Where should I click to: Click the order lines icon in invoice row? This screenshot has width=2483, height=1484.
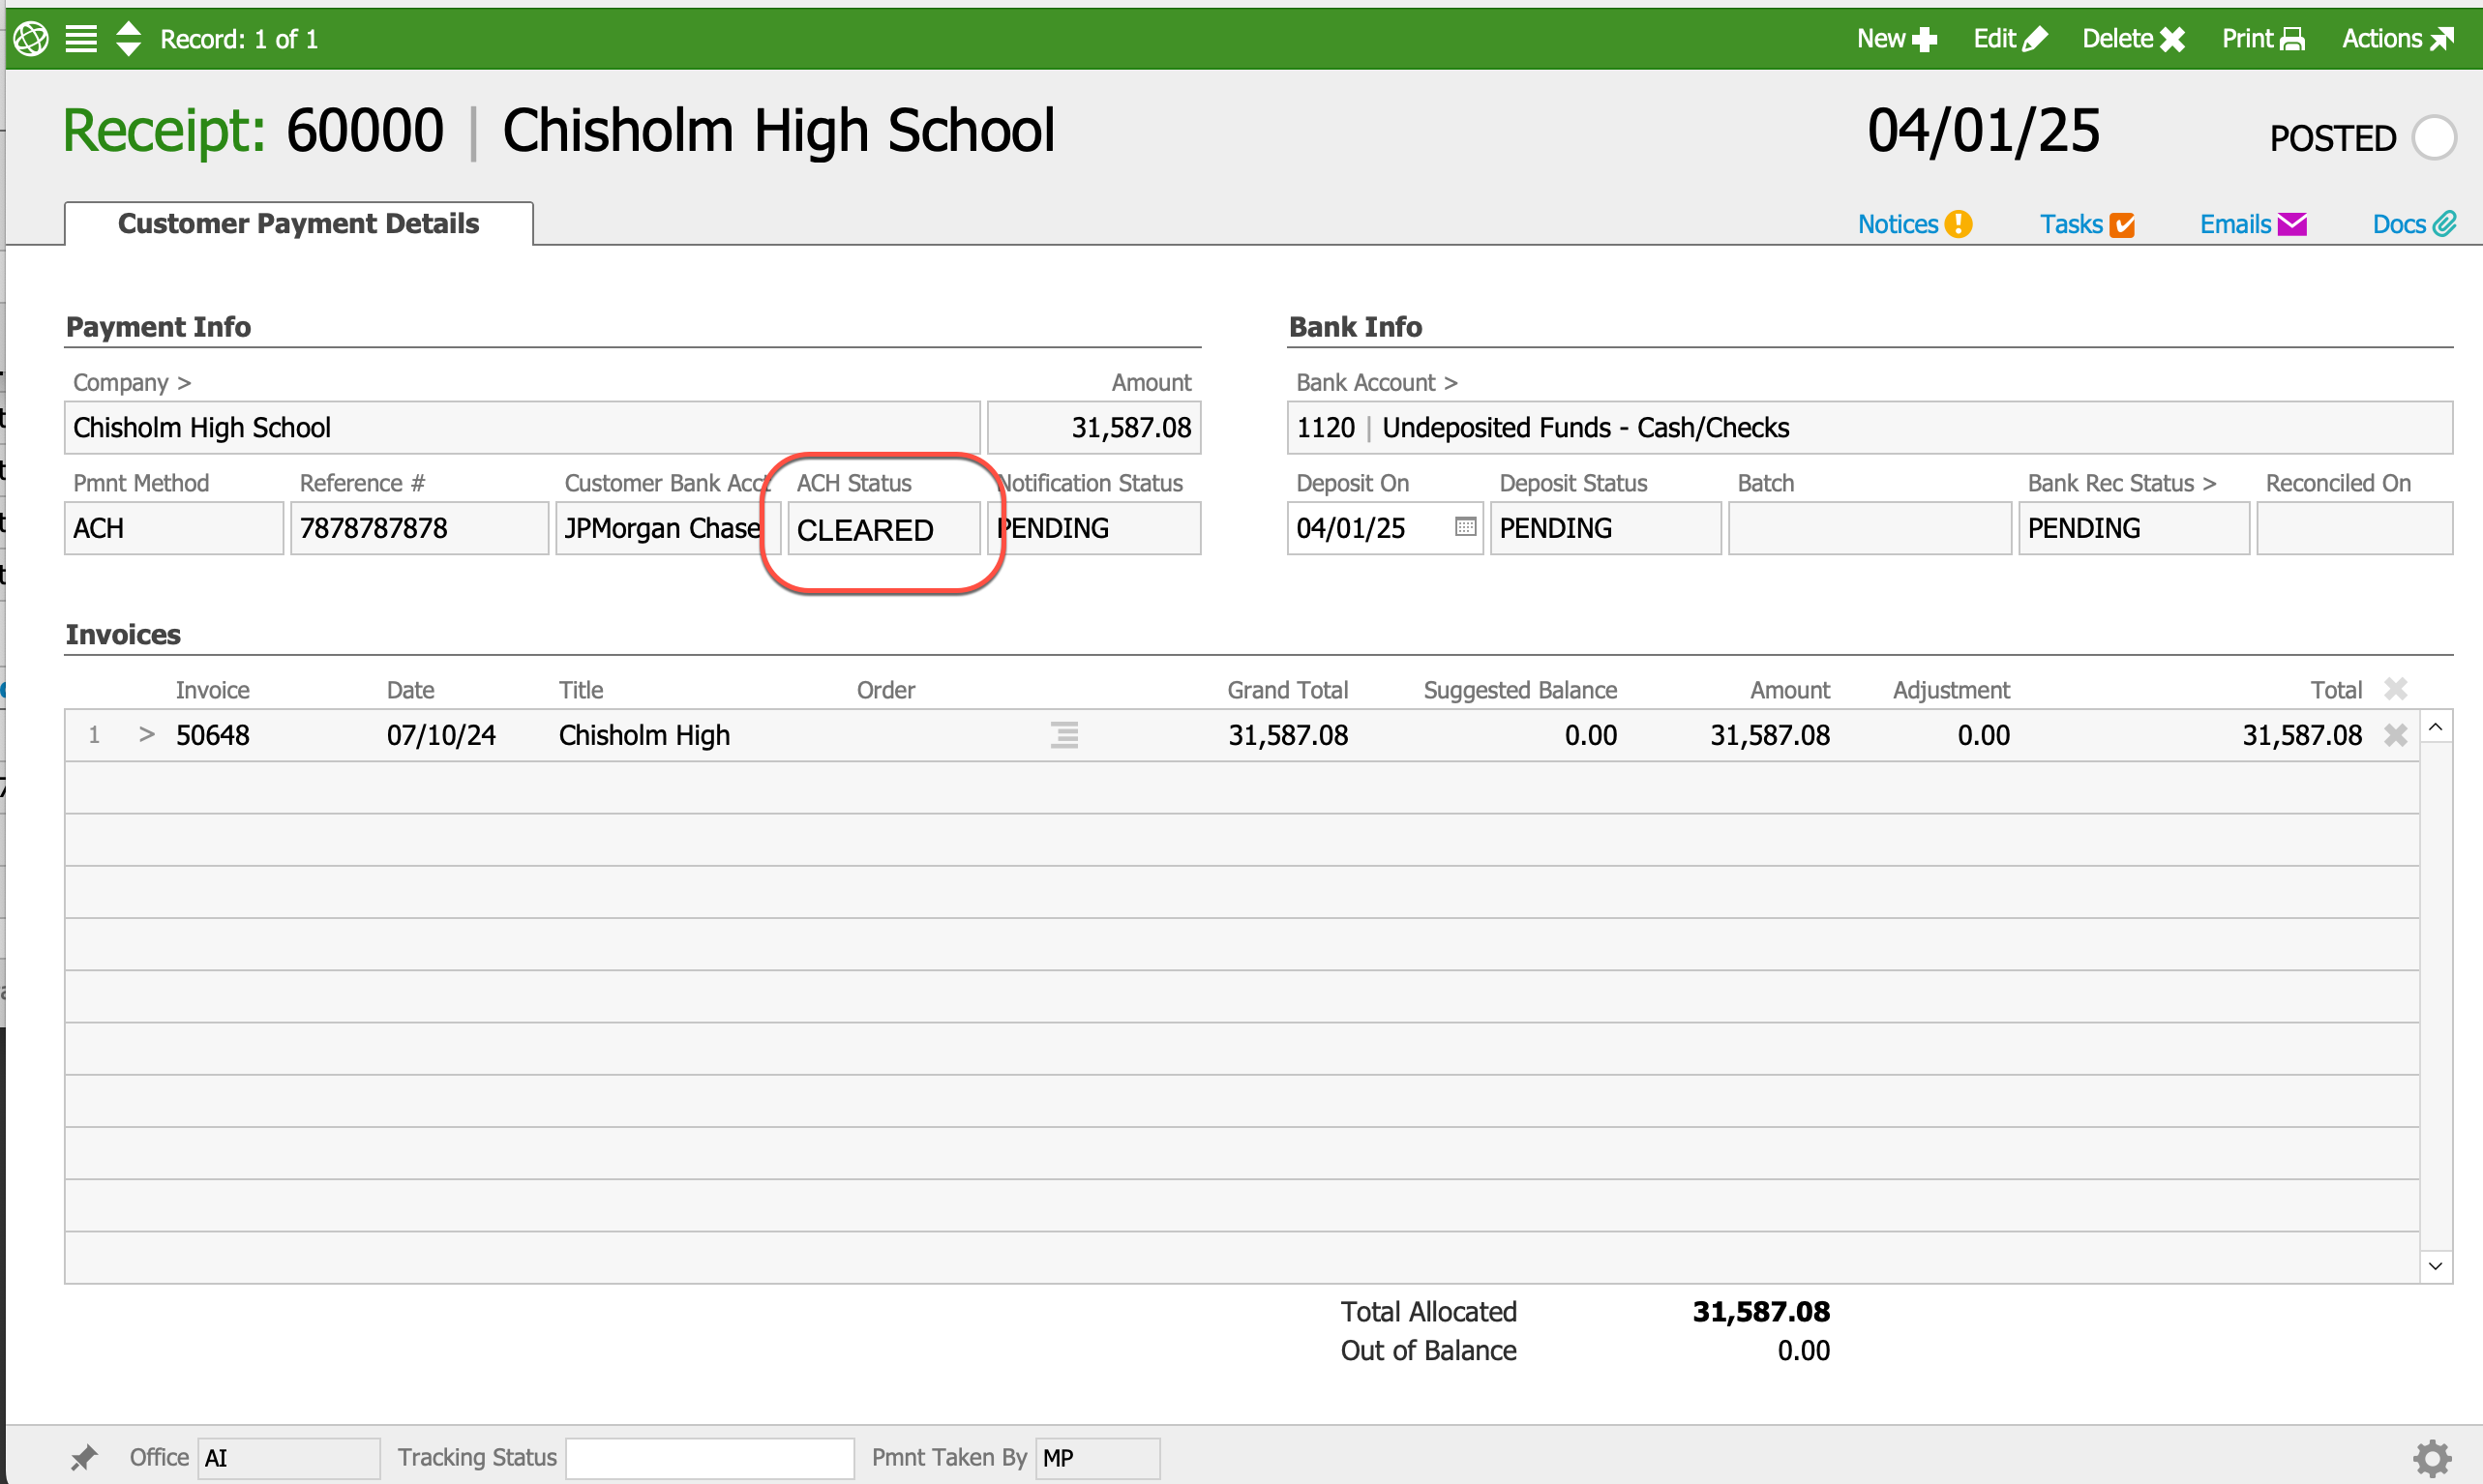(x=1064, y=735)
